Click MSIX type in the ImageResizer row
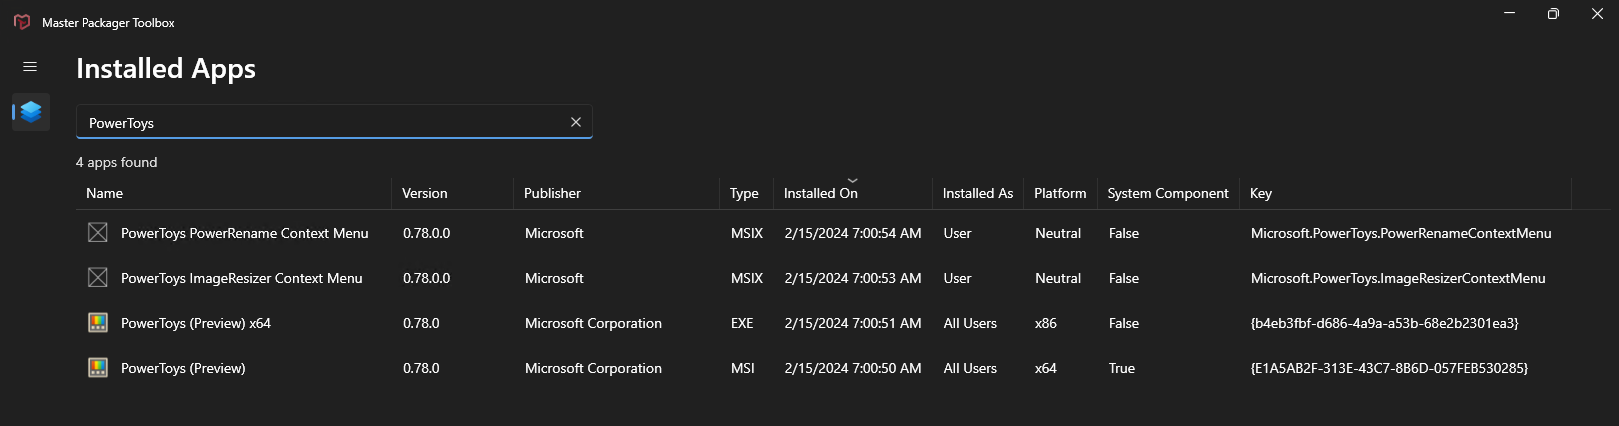1619x426 pixels. 747,278
